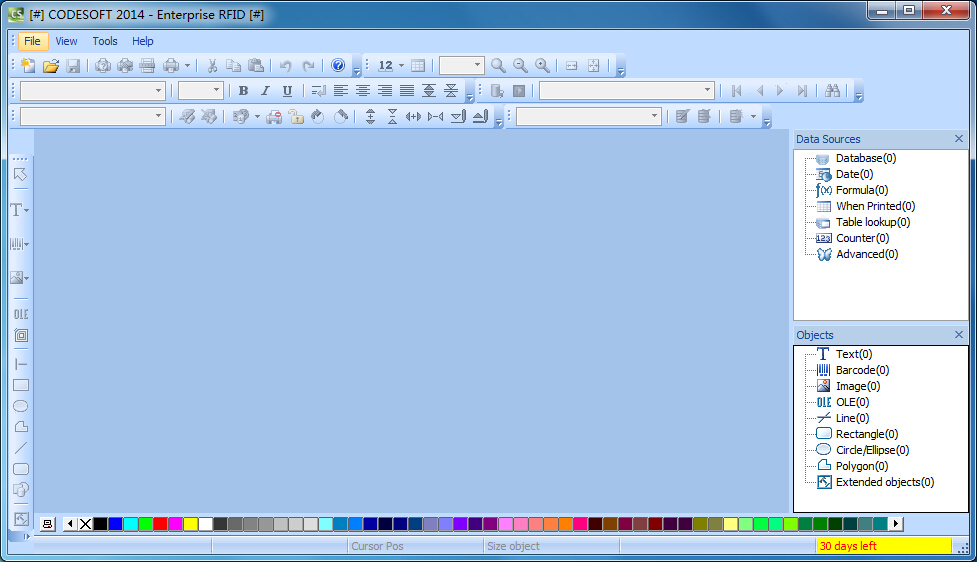This screenshot has width=977, height=562.
Task: Click the New document icon
Action: pyautogui.click(x=28, y=65)
